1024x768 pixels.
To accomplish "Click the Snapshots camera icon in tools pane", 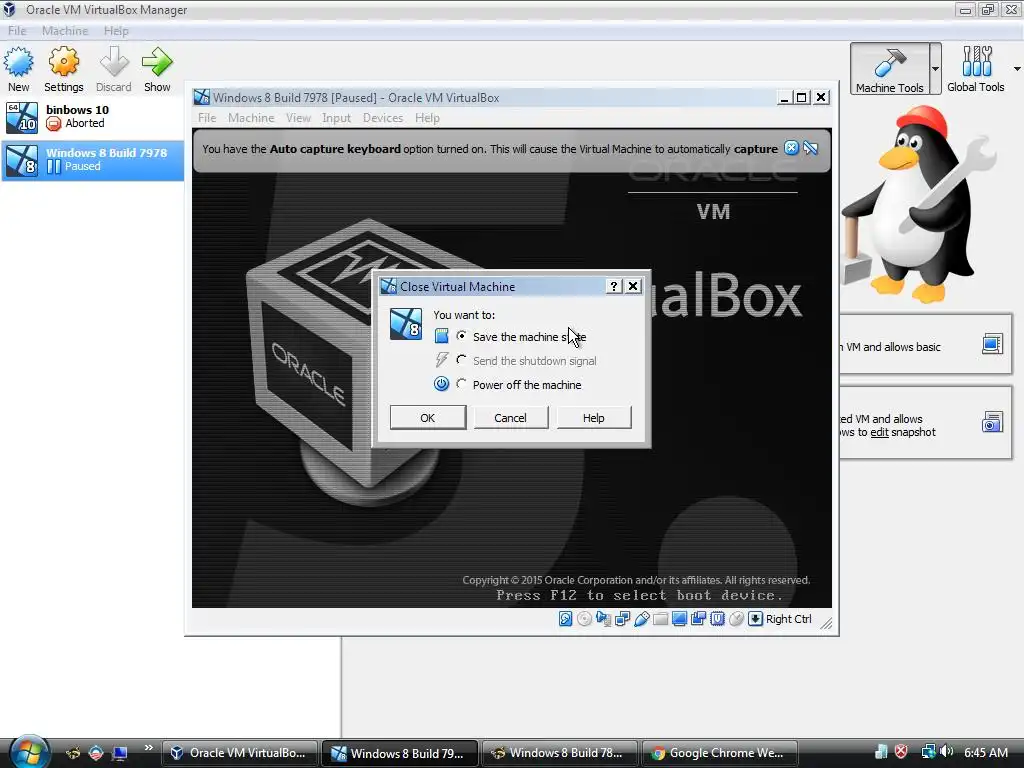I will 992,422.
